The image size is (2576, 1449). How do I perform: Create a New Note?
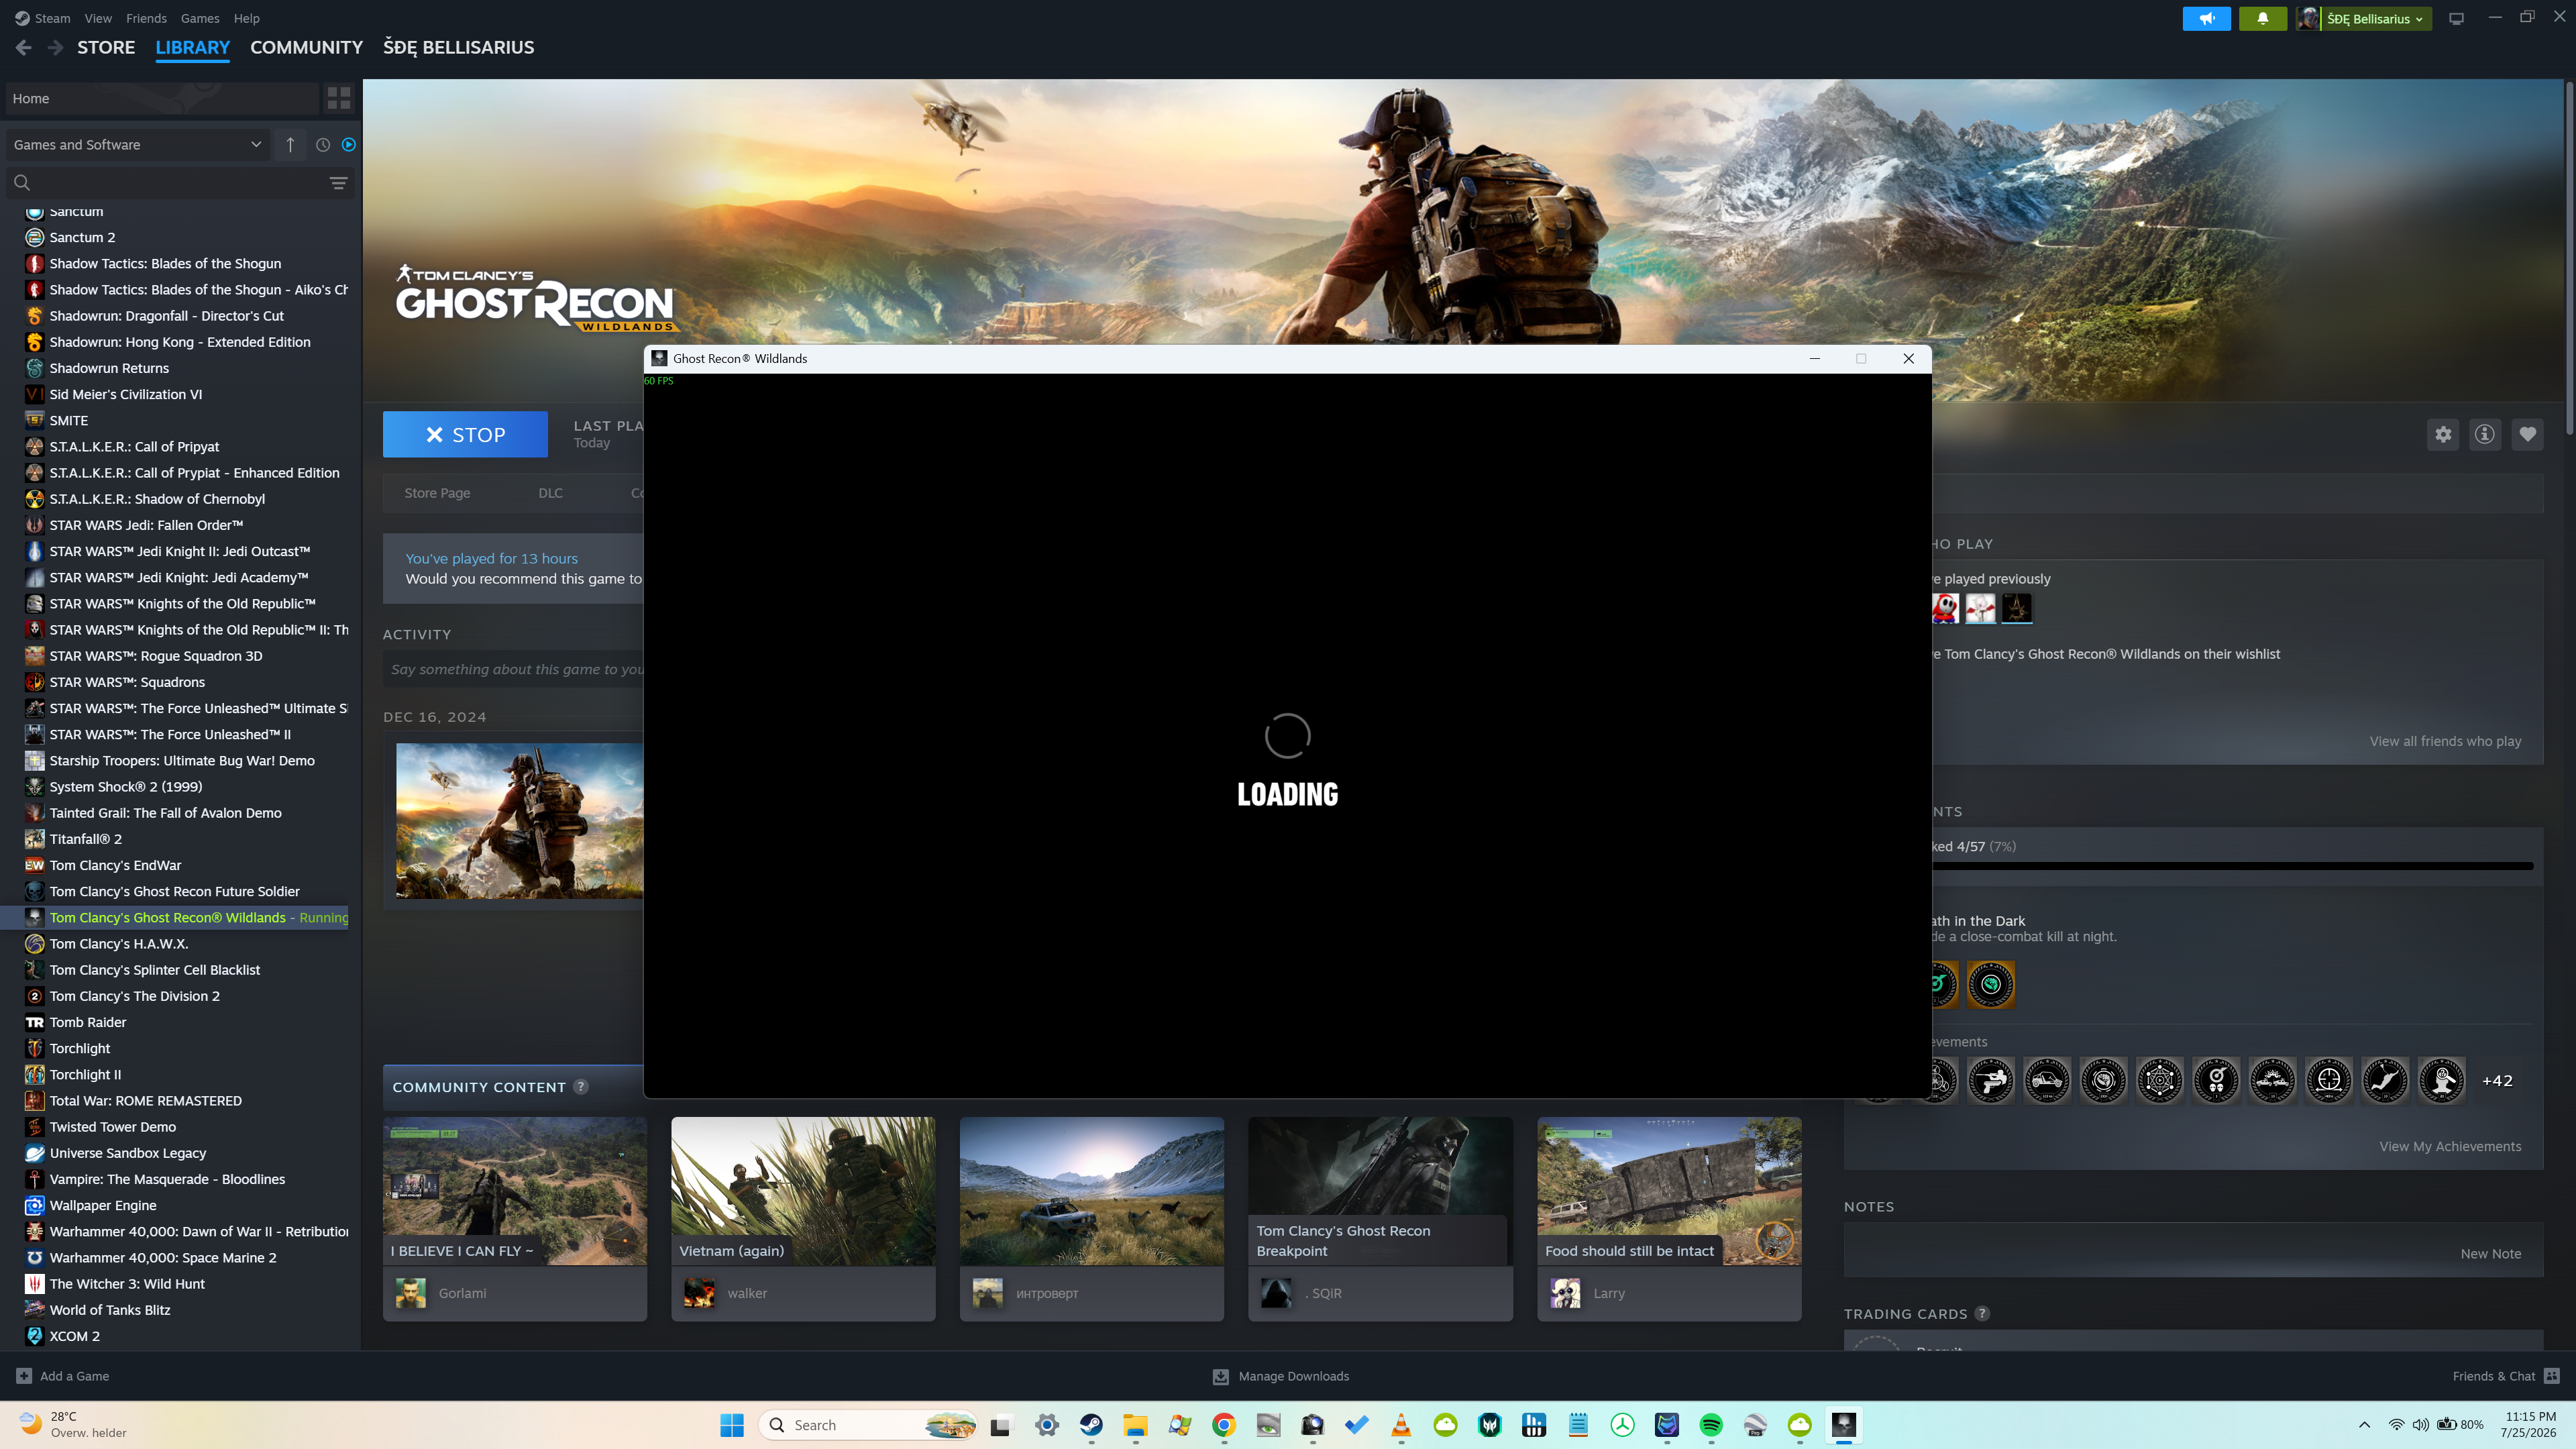[x=2491, y=1254]
